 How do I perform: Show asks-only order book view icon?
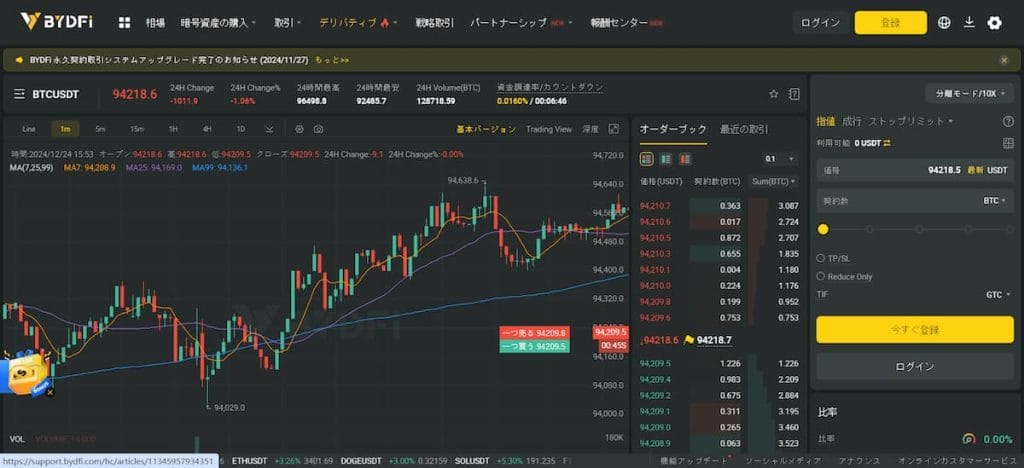[685, 159]
